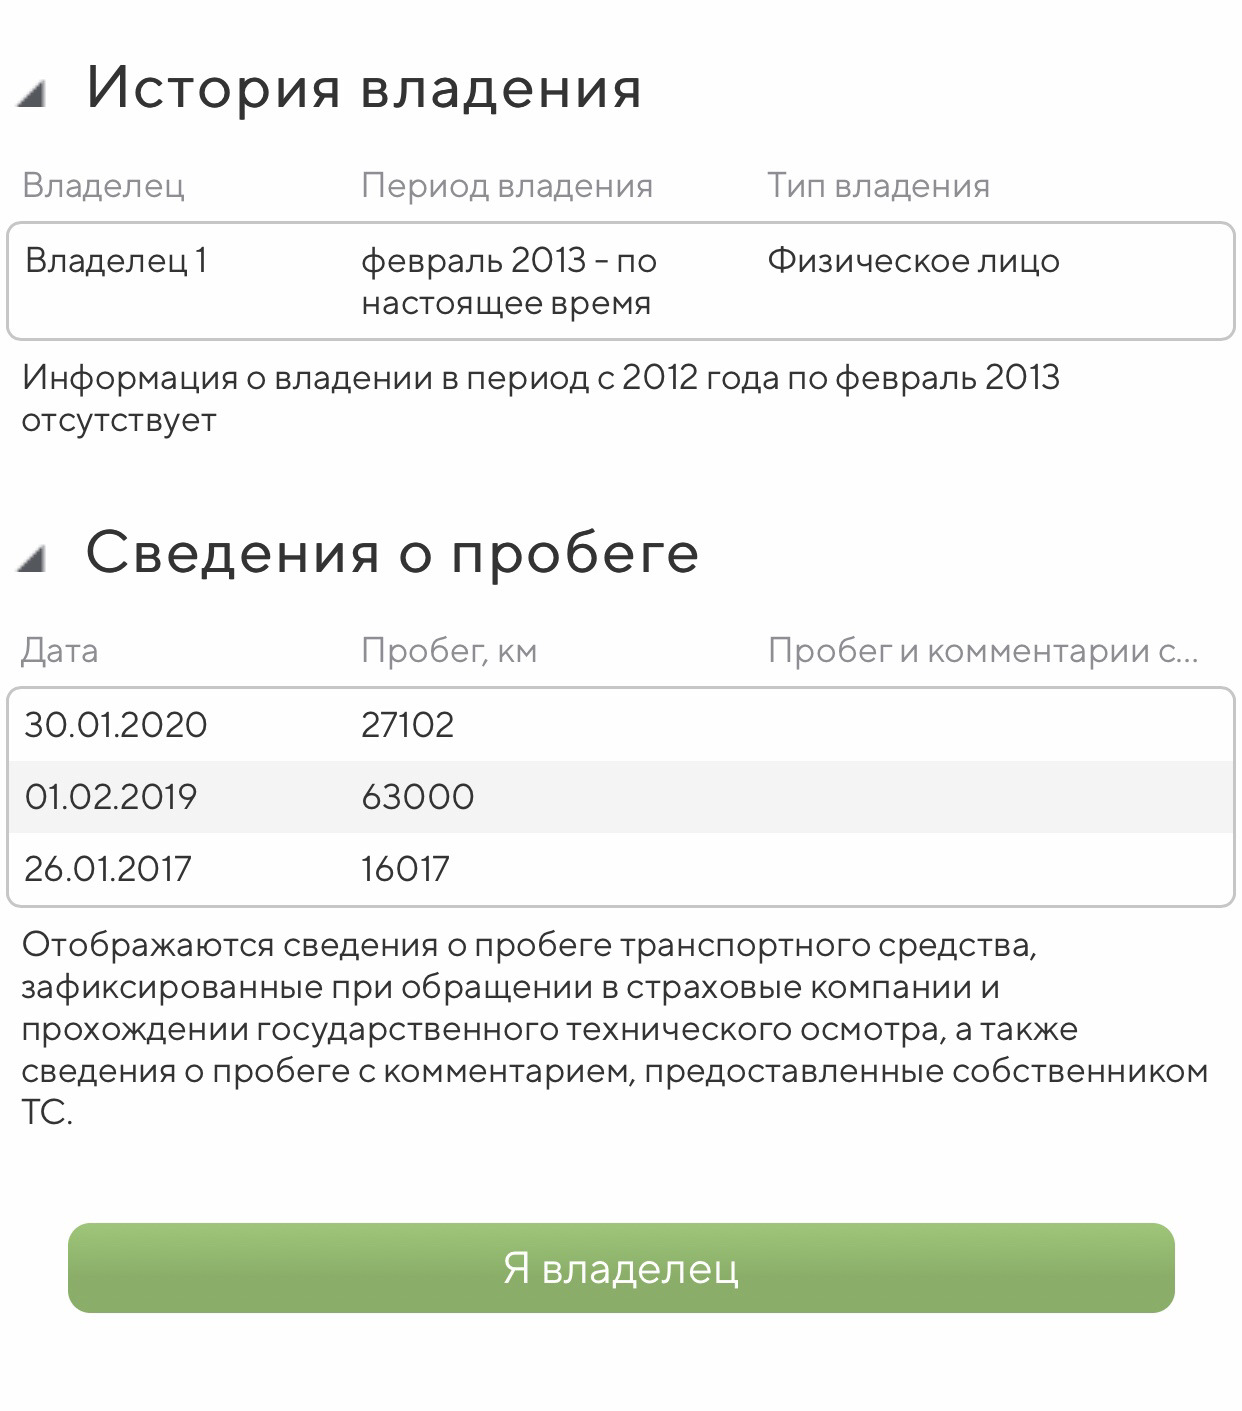Click the Владелец column header
Viewport: 1242px width, 1411px height.
[103, 186]
